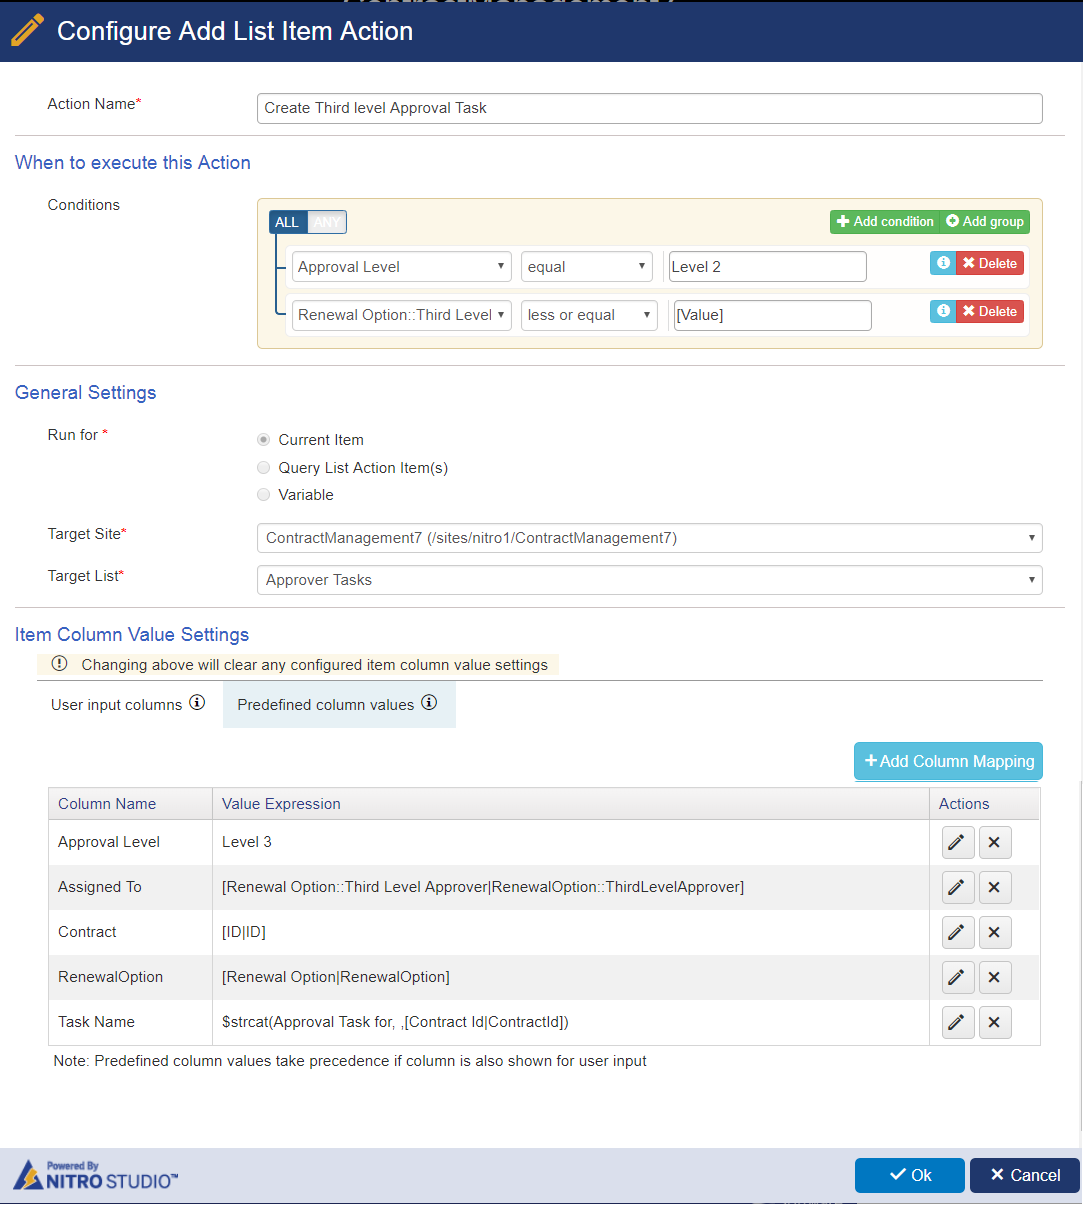Edit the Approval Level column mapping
This screenshot has width=1083, height=1207.
(x=958, y=842)
